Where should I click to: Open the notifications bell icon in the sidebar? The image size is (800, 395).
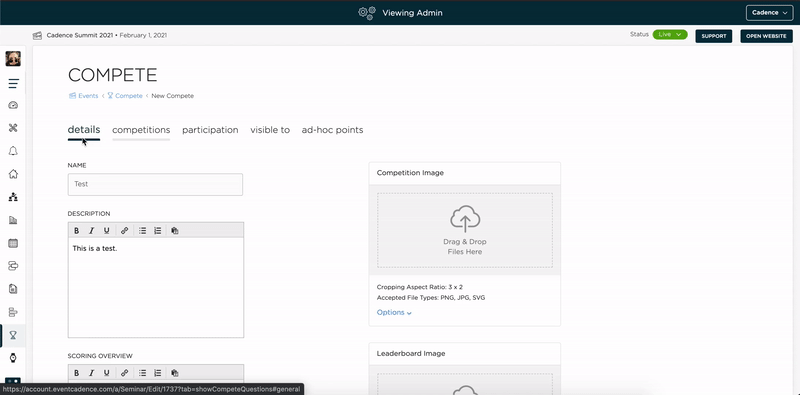coord(13,151)
